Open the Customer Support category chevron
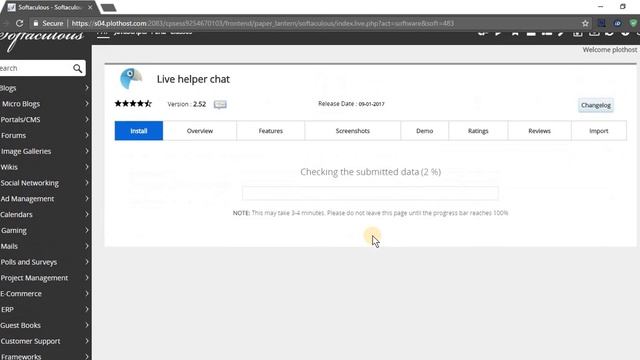This screenshot has height=360, width=640. 87,341
